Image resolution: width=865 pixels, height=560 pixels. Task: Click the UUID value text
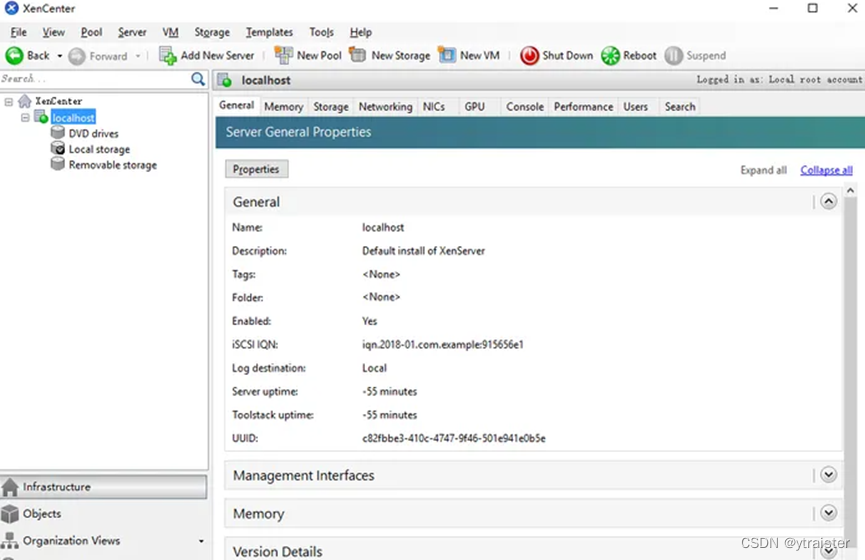pyautogui.click(x=453, y=439)
